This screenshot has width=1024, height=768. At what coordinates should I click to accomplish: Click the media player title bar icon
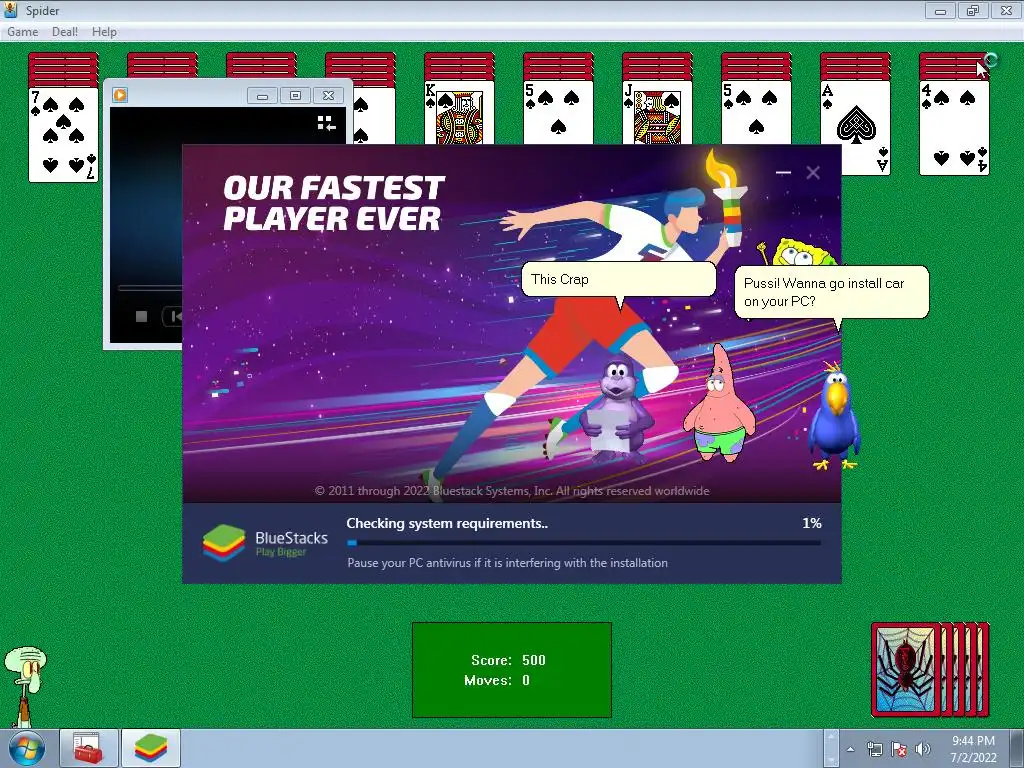coord(120,95)
